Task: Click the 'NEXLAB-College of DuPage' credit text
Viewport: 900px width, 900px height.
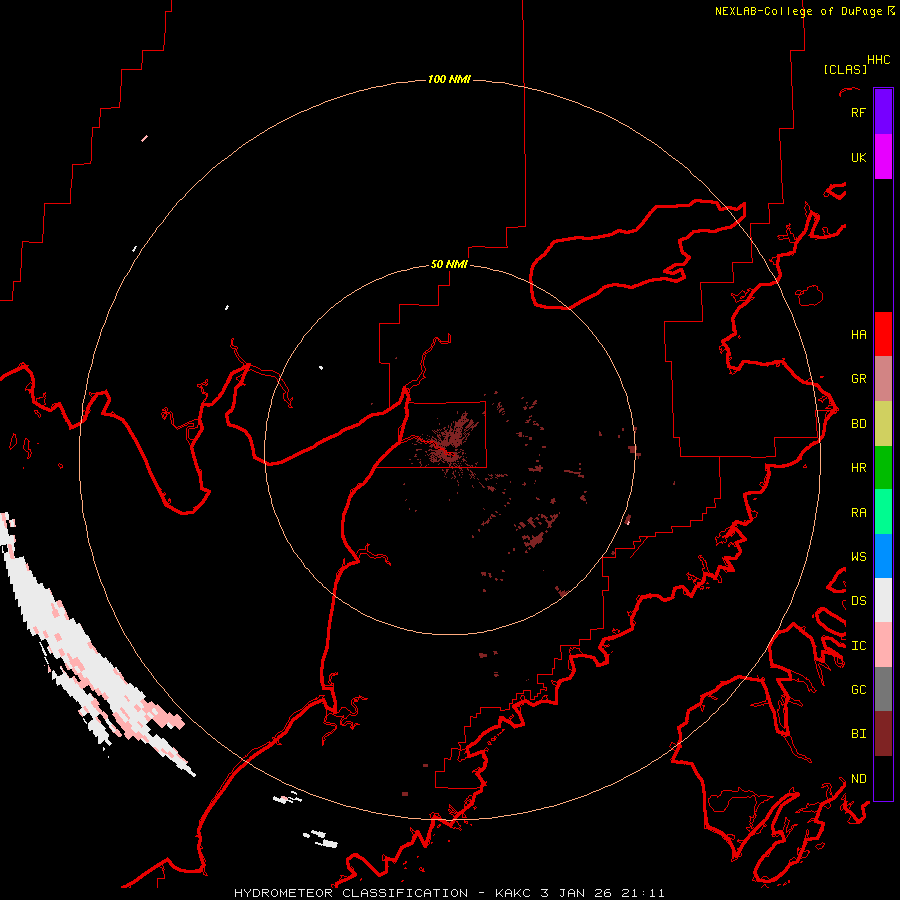Action: tap(798, 11)
